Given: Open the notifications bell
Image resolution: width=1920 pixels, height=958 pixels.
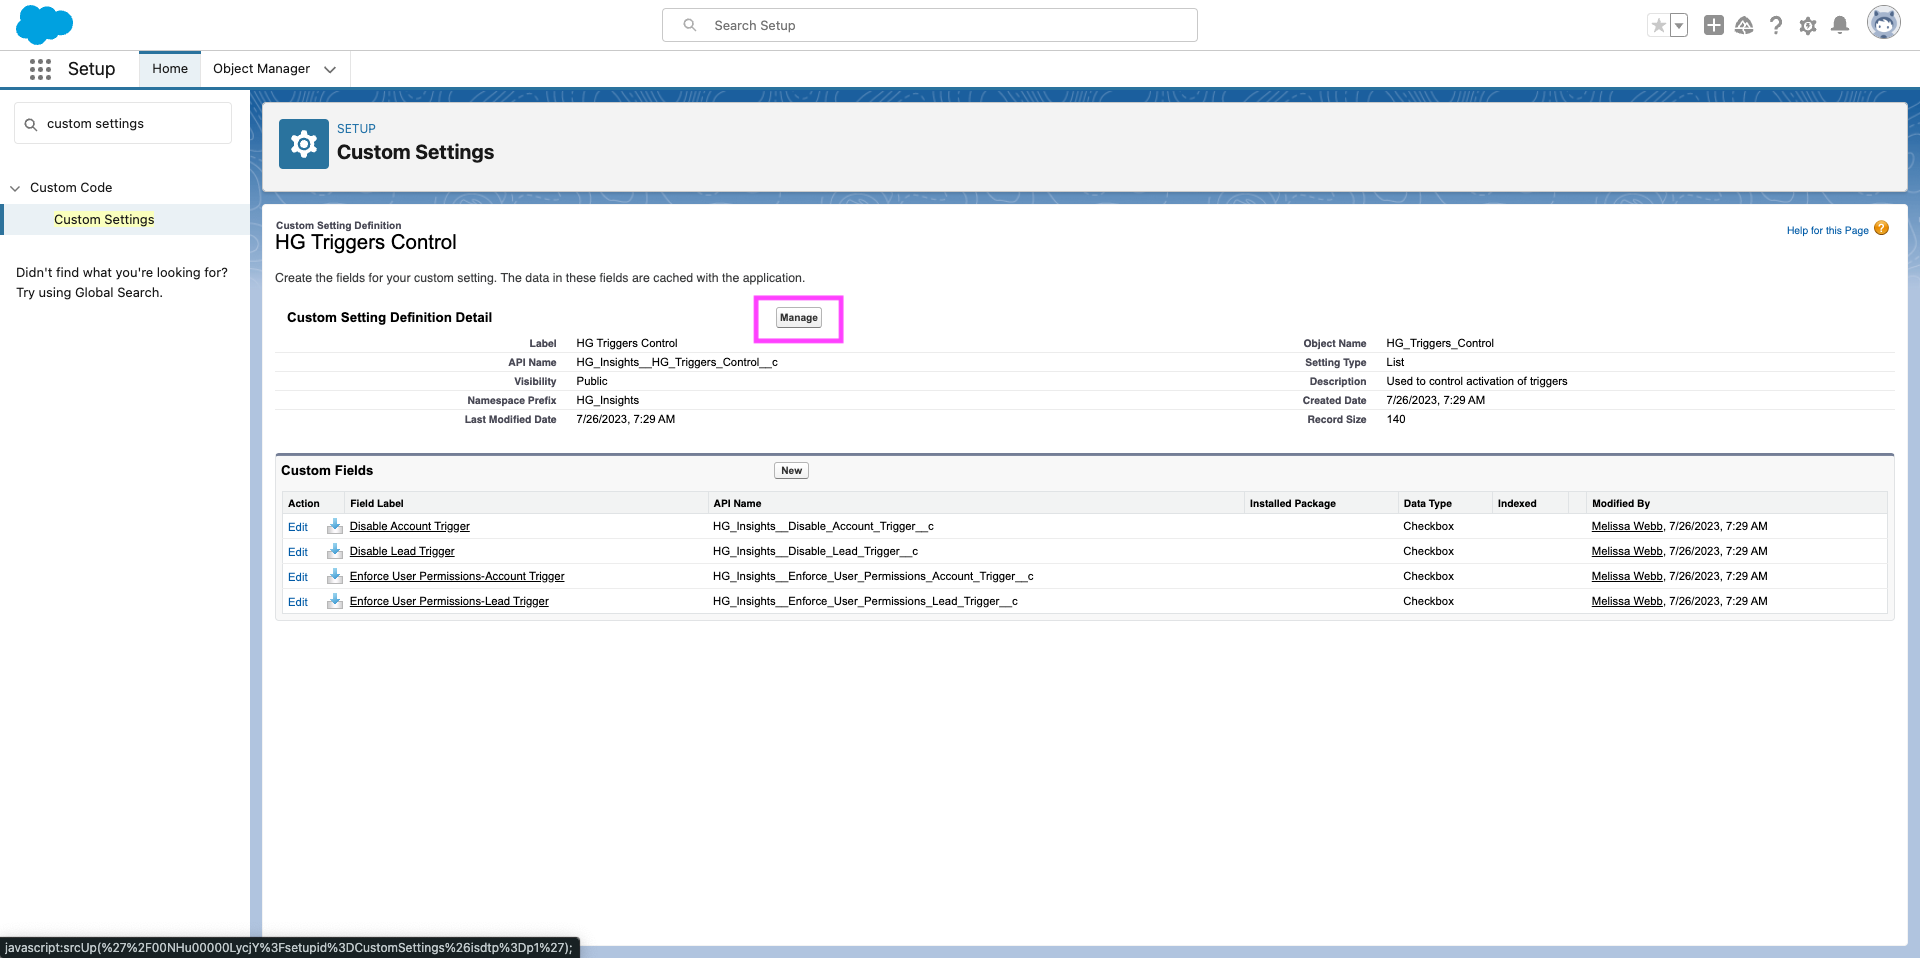Looking at the screenshot, I should (x=1840, y=26).
